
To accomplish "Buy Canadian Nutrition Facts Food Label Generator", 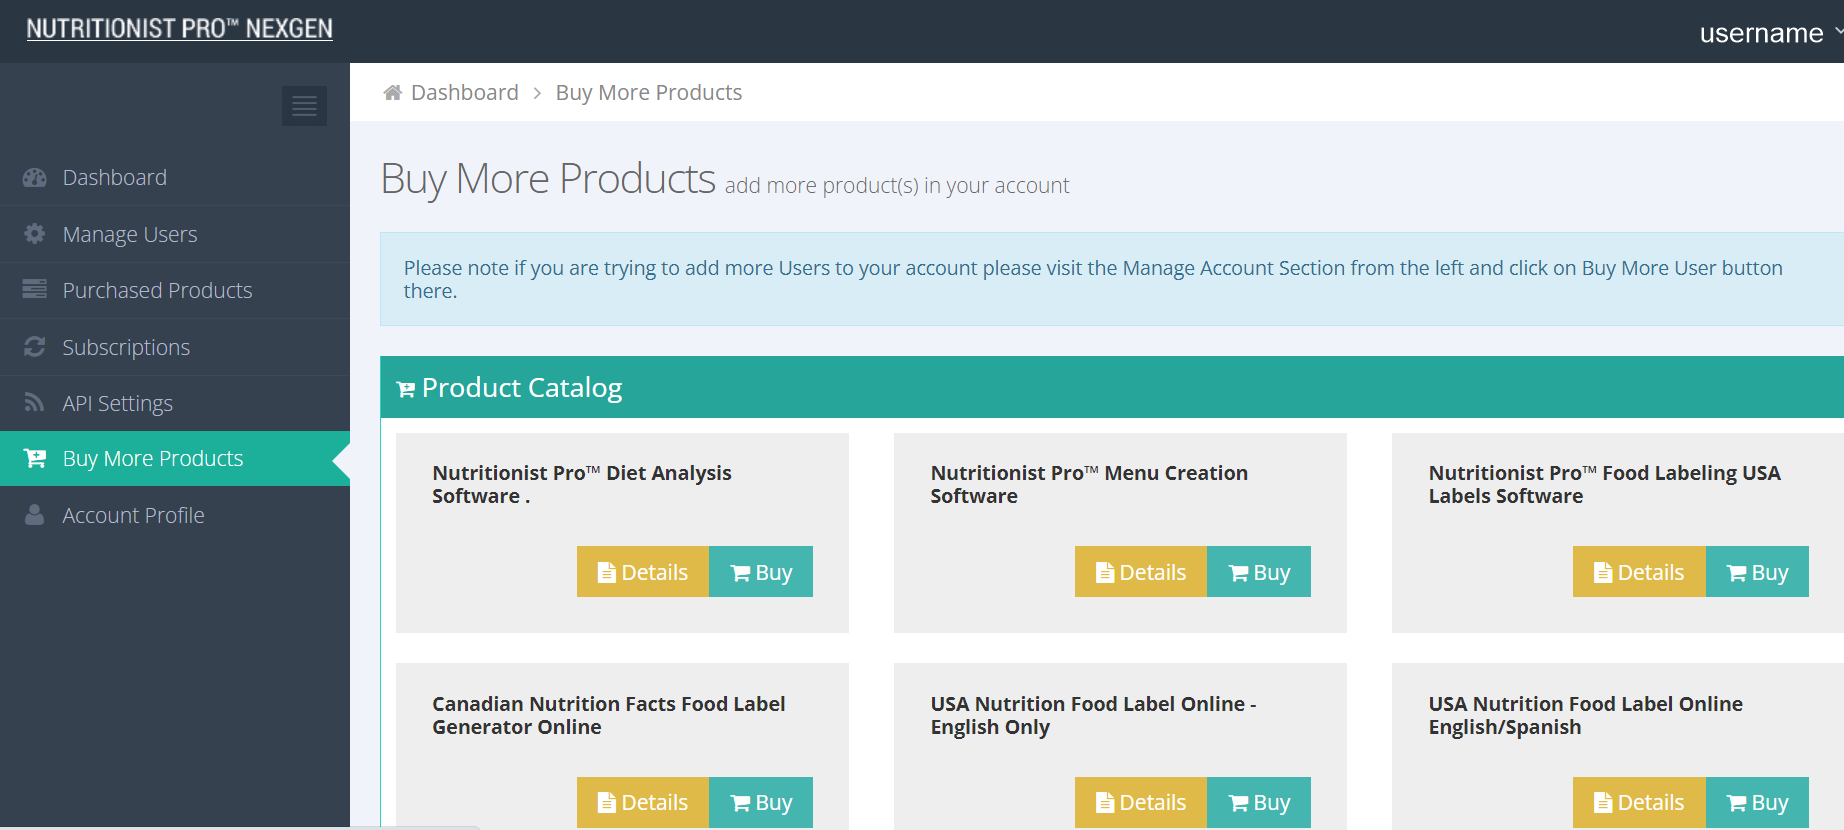I will coord(761,802).
